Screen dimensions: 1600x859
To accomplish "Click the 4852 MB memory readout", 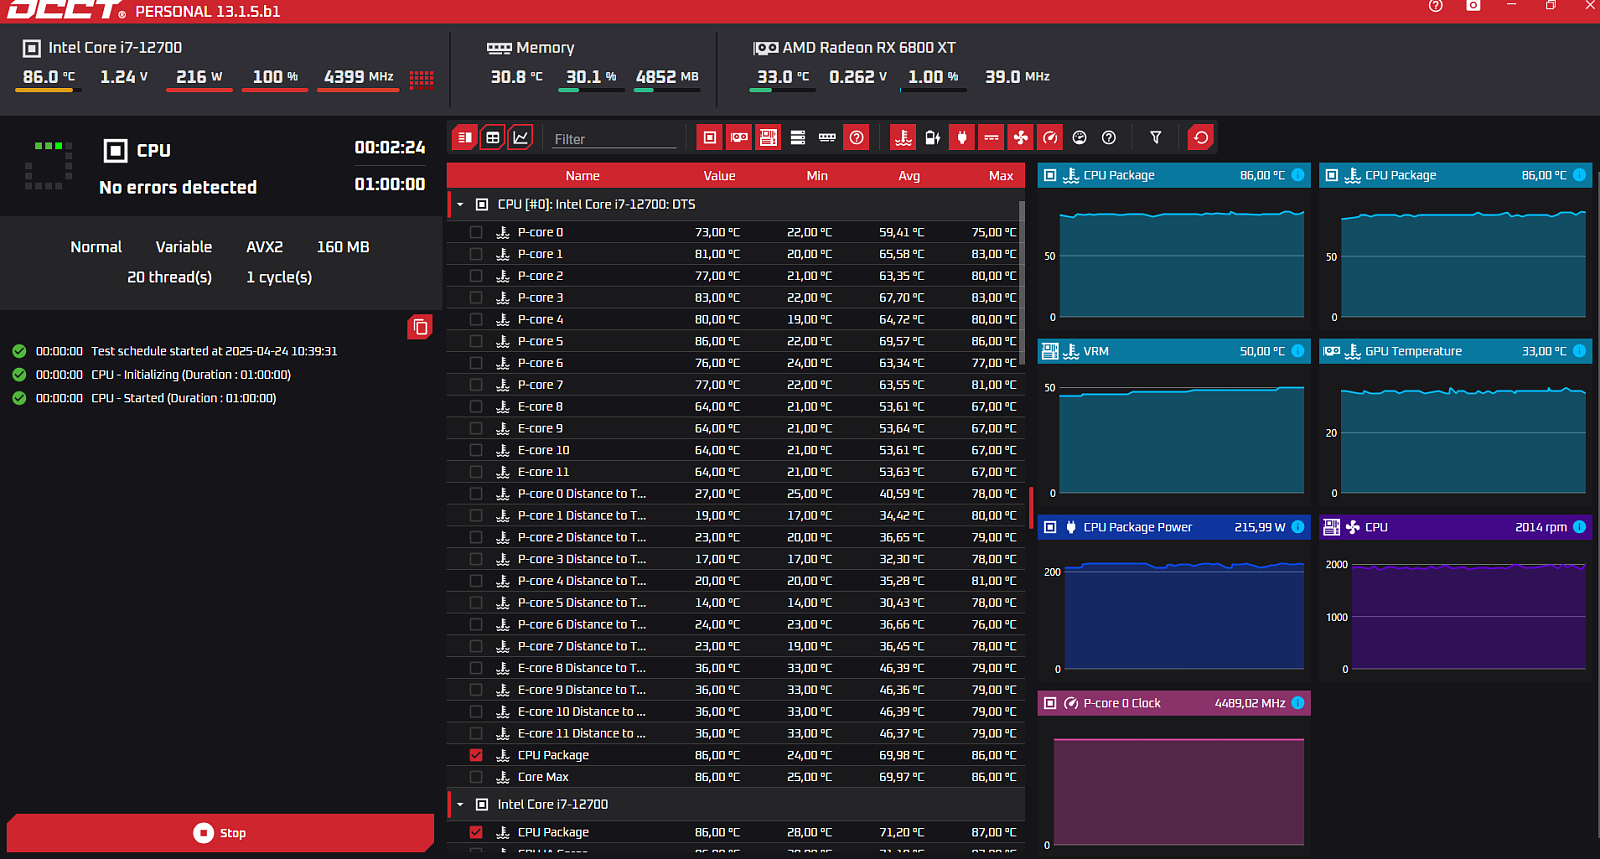I will tap(667, 77).
